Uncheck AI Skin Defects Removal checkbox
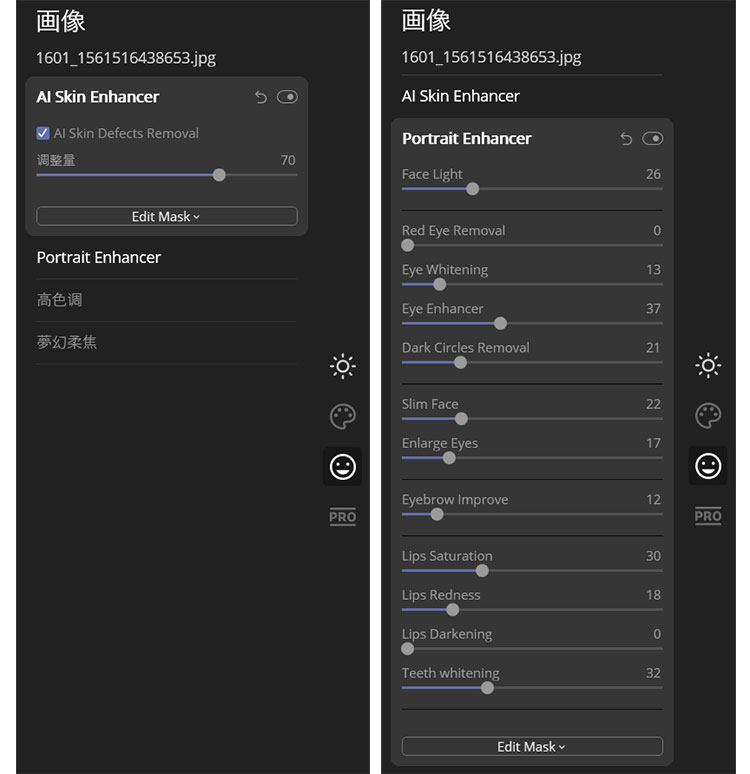This screenshot has width=750, height=774. (x=43, y=133)
